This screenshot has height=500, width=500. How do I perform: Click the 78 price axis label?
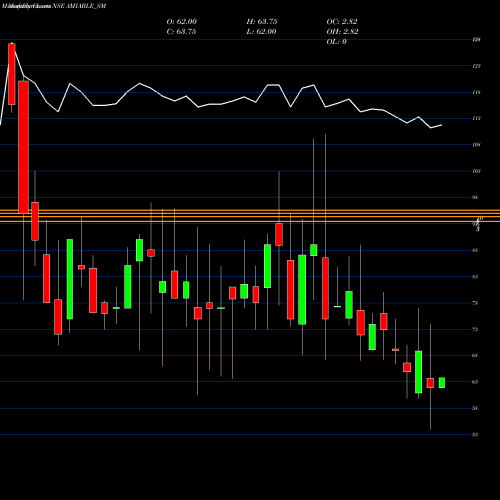475,303
